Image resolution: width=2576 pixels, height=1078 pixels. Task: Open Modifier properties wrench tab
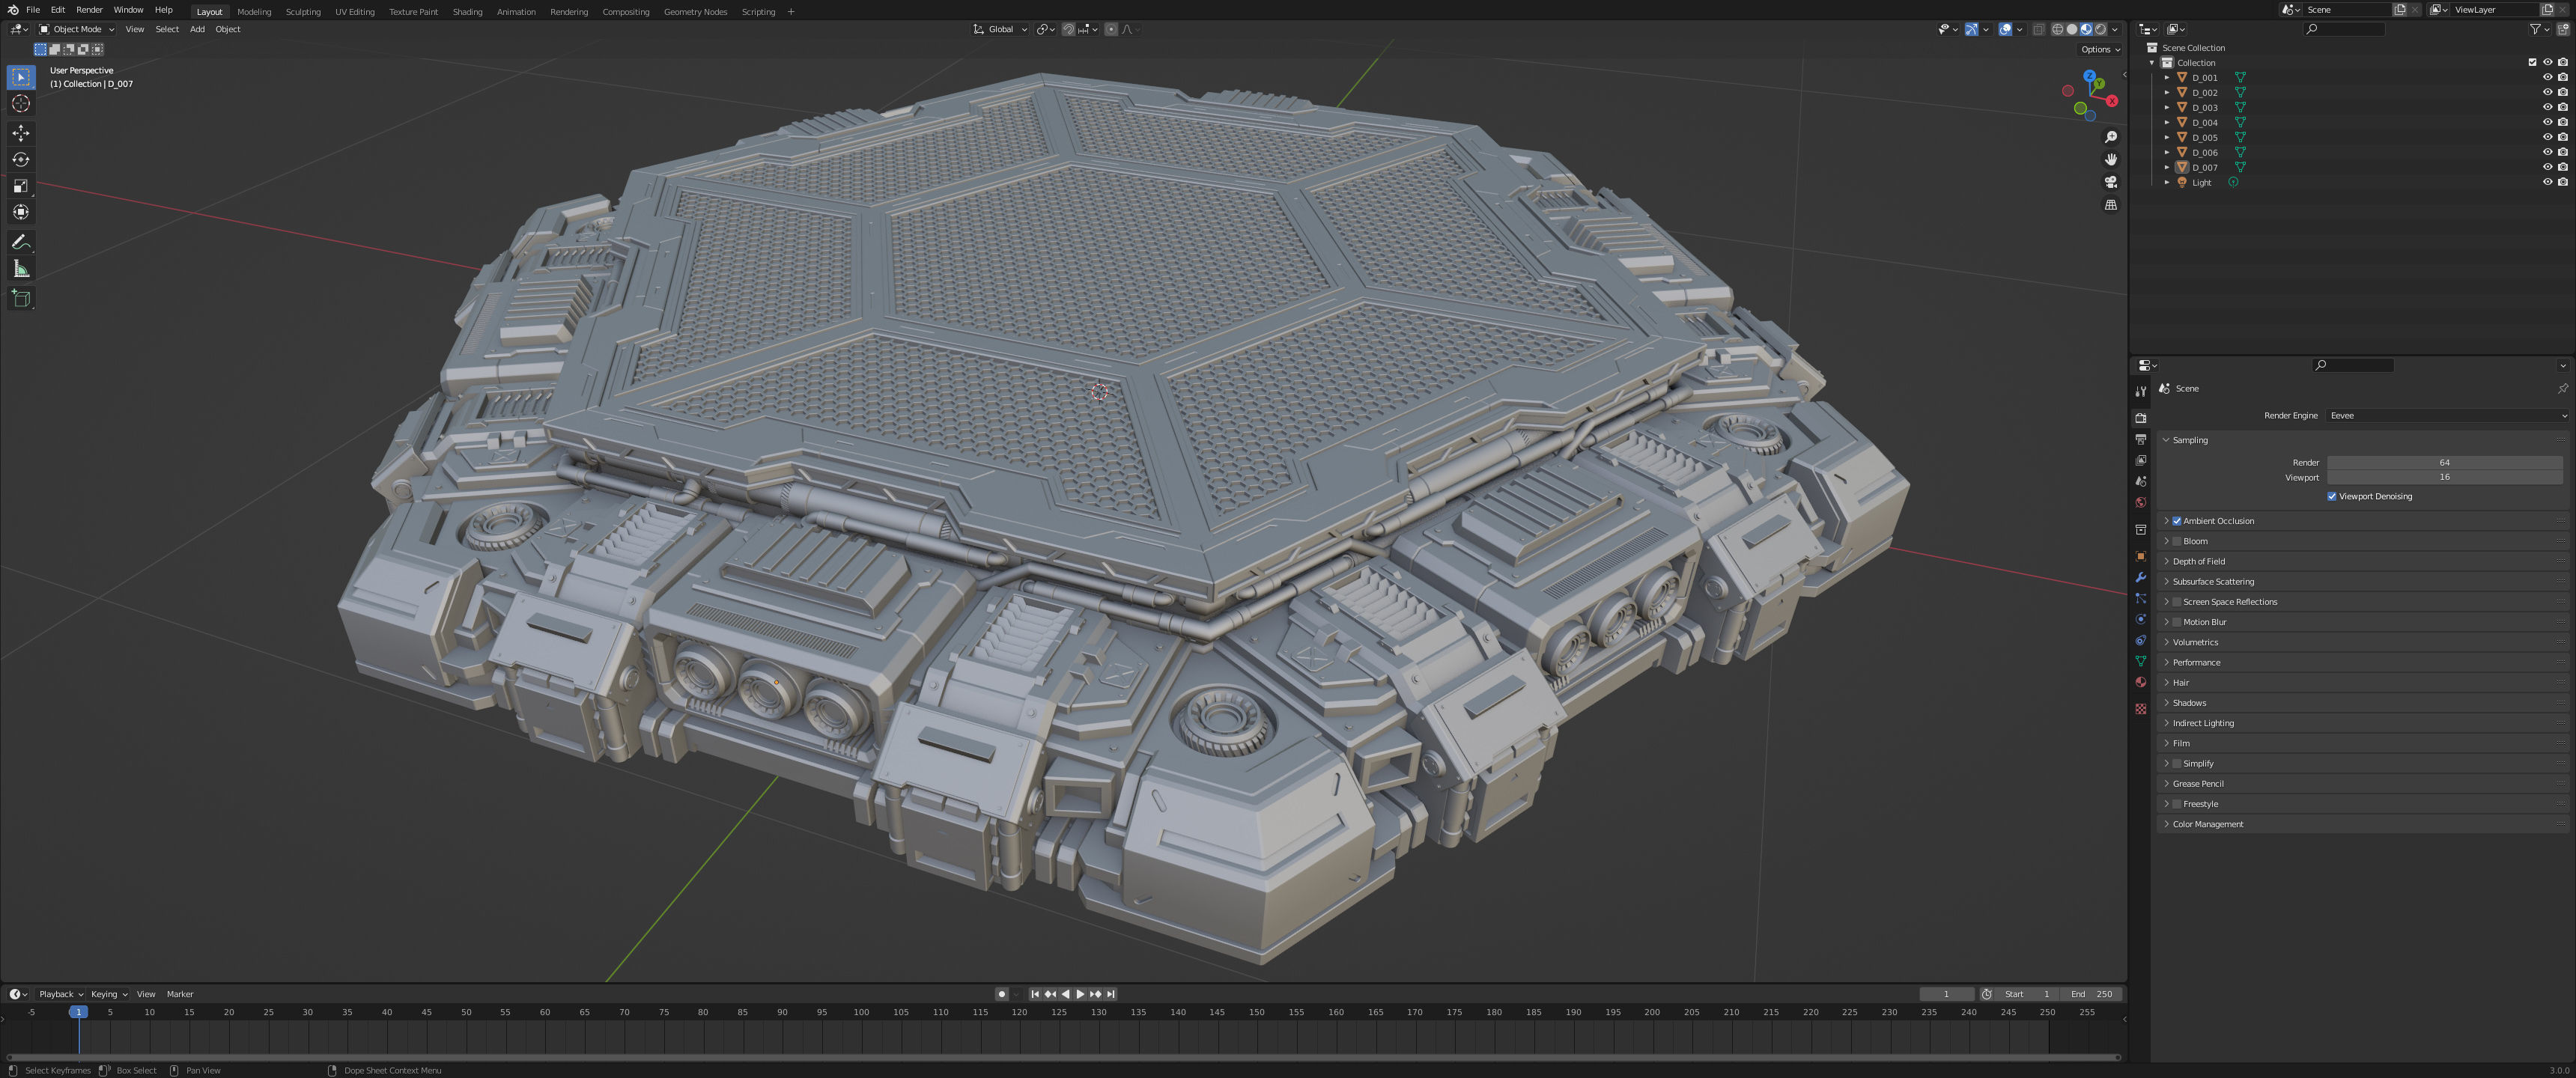[2141, 577]
